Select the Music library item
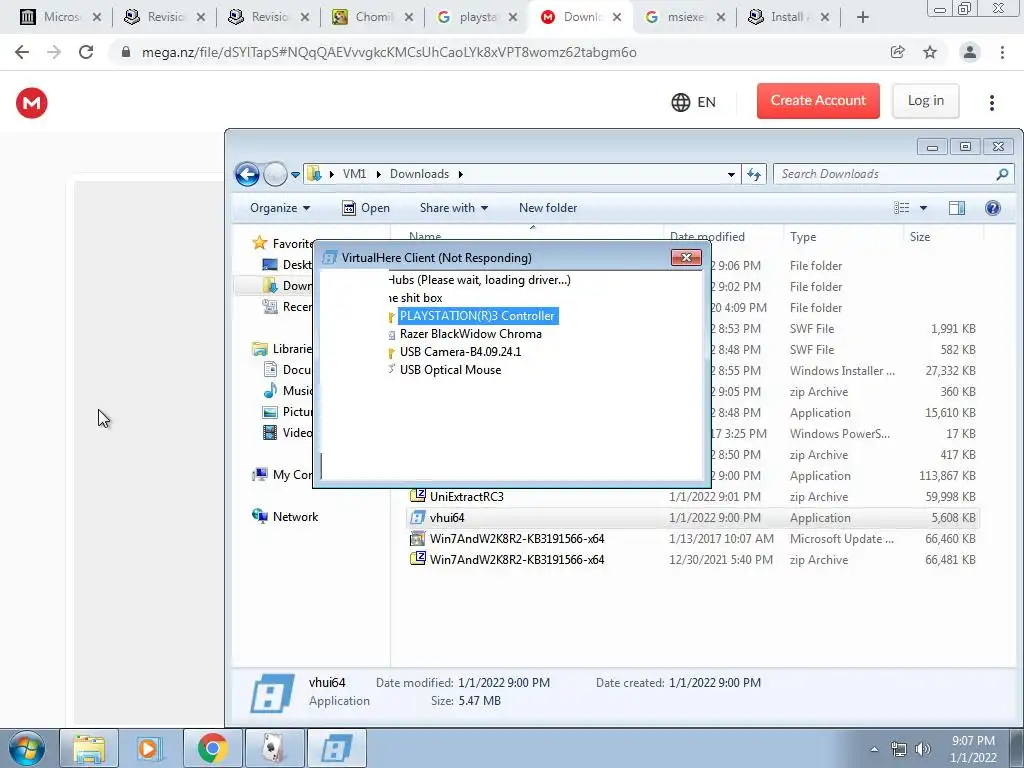1024x768 pixels. click(x=287, y=391)
